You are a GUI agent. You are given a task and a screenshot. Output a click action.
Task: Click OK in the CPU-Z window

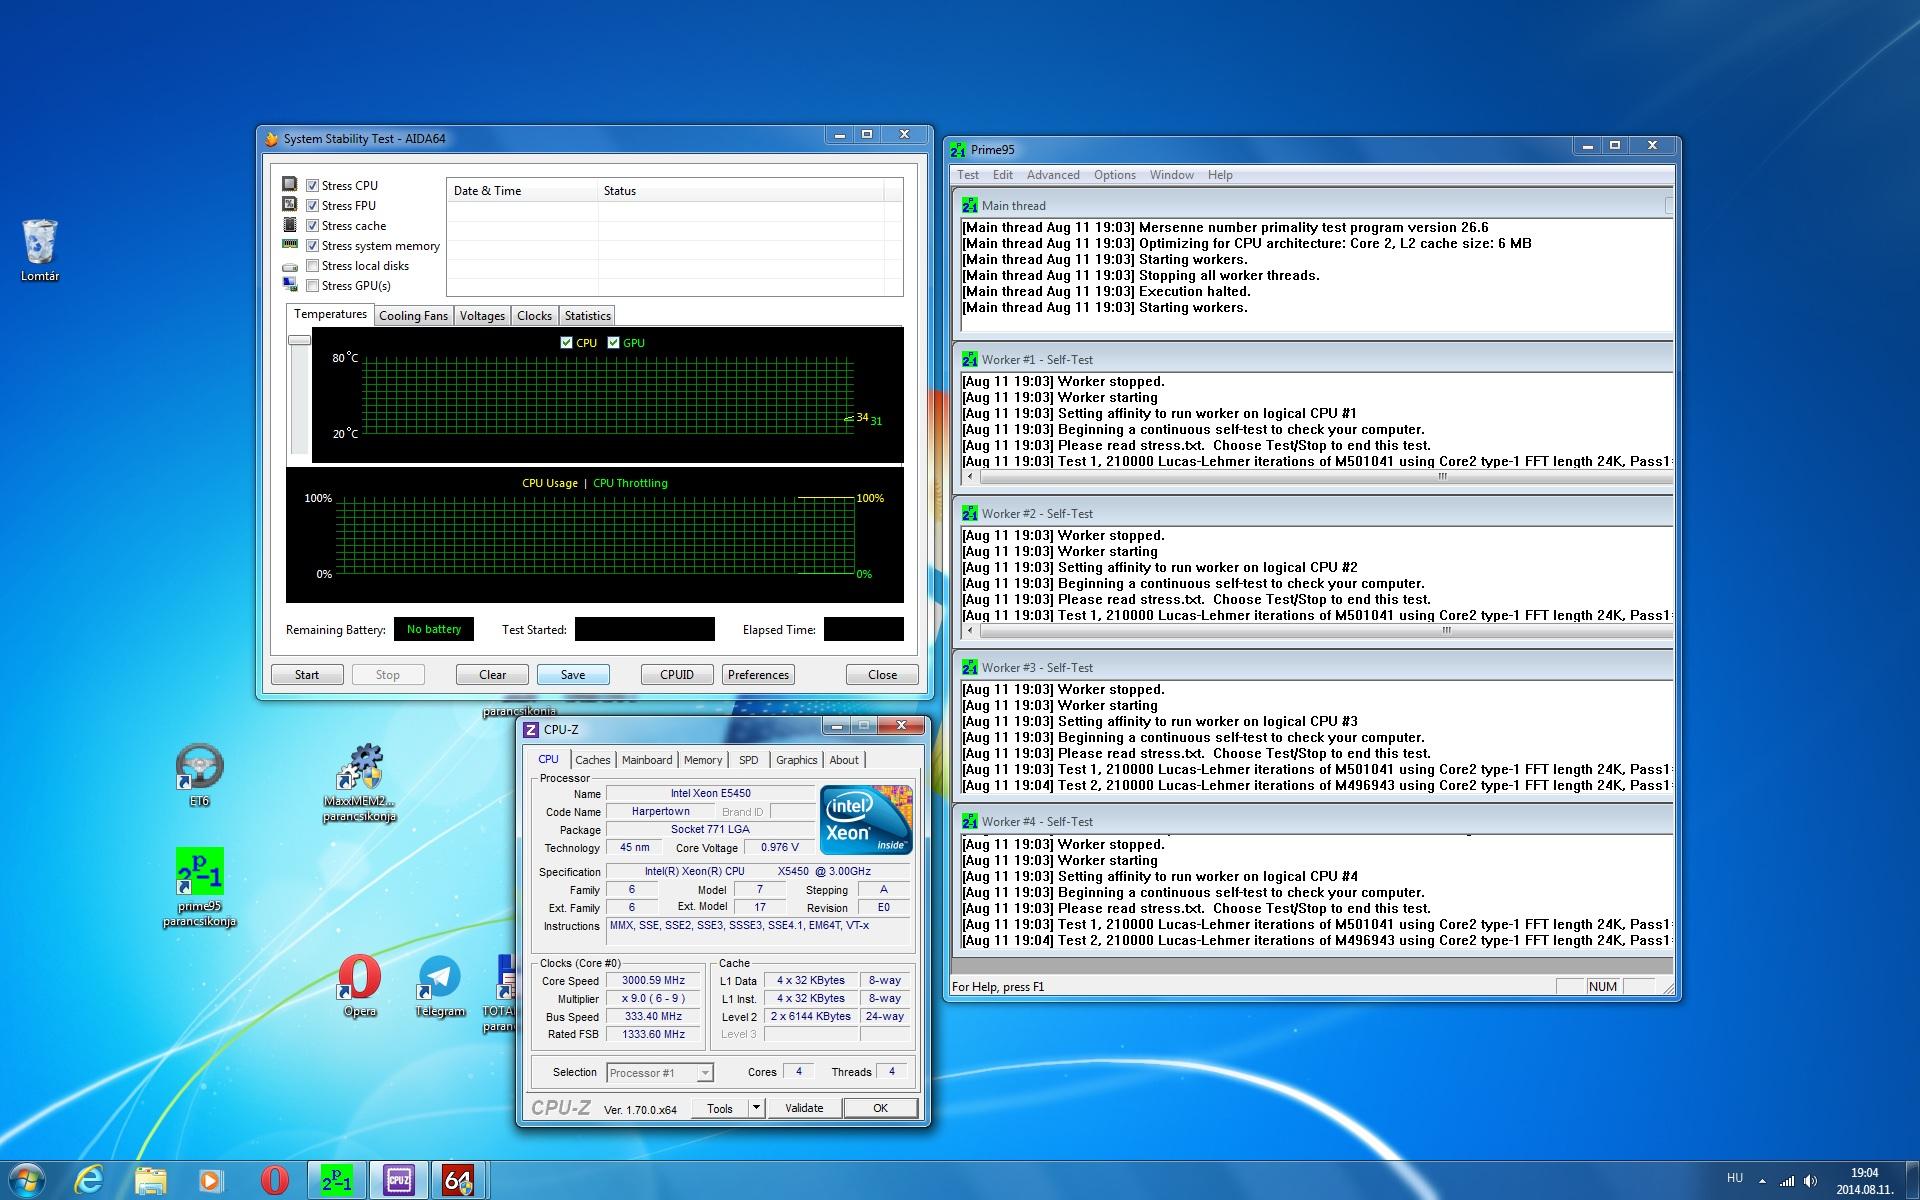tap(880, 1108)
